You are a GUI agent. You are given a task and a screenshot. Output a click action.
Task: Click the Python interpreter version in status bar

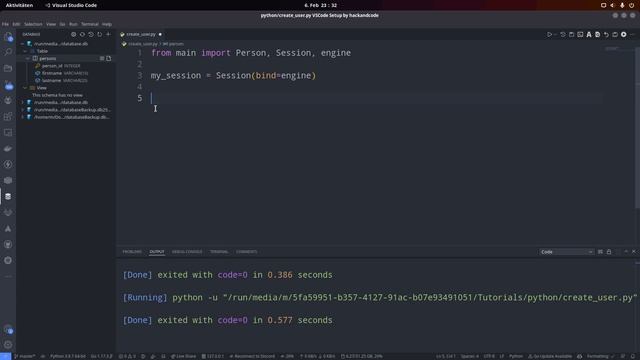coord(68,356)
